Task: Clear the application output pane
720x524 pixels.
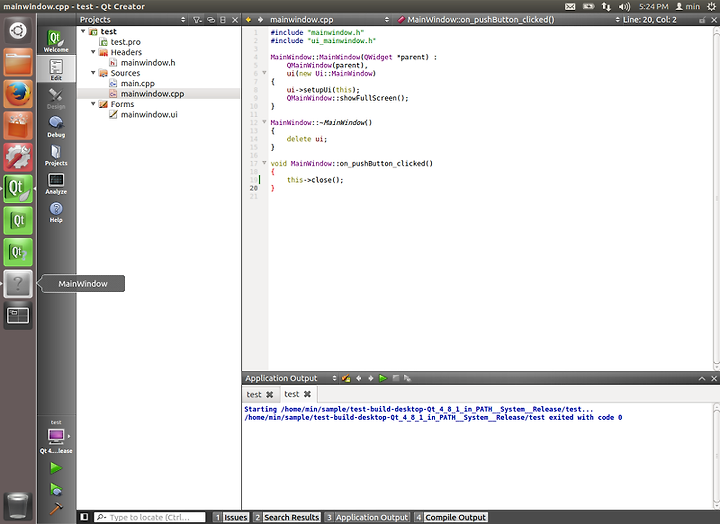Action: (x=346, y=378)
